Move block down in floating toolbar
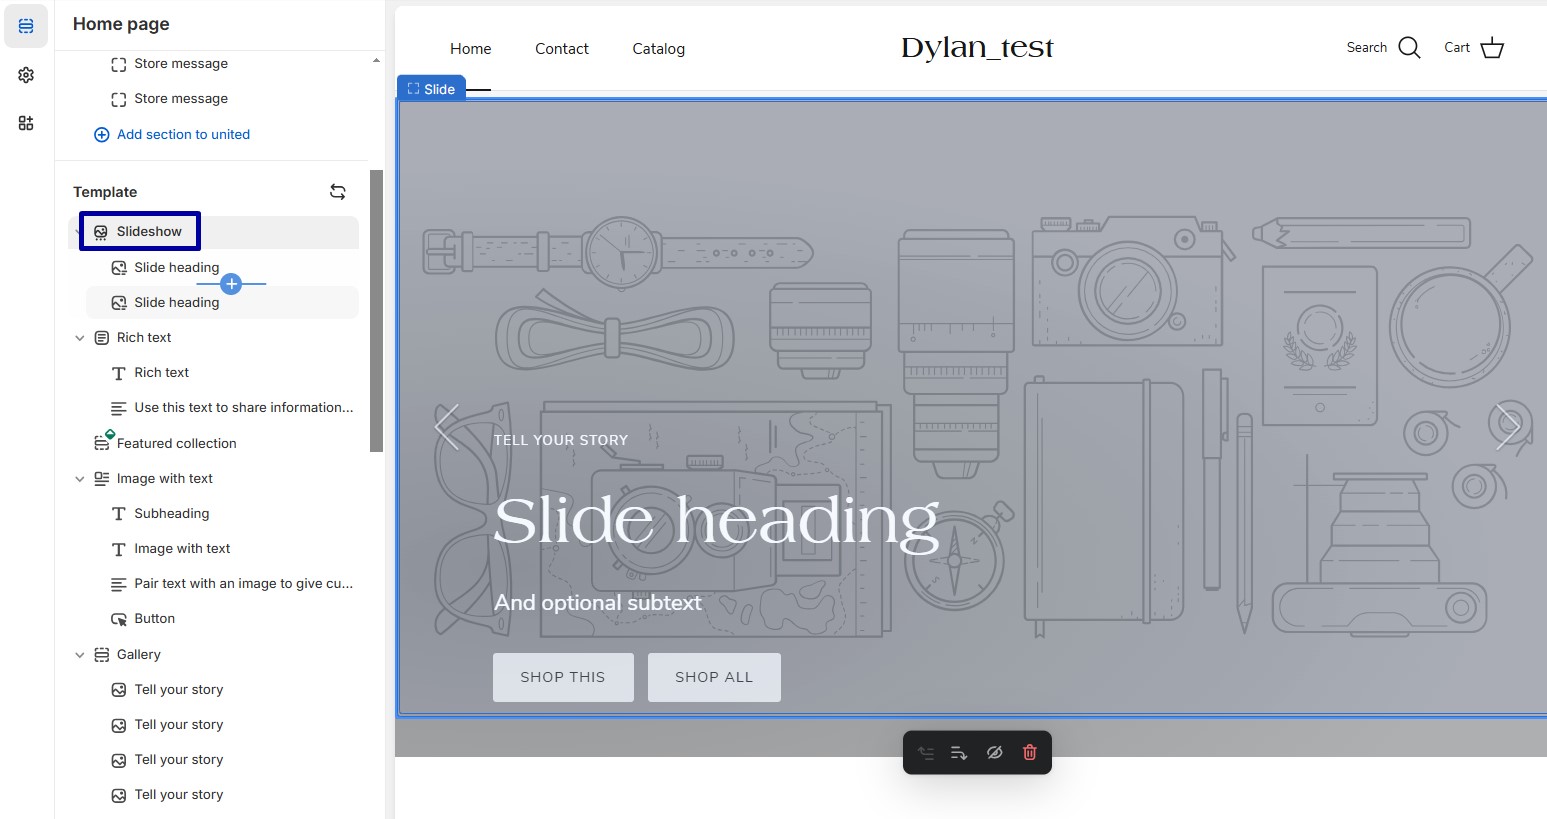1547x819 pixels. (958, 753)
